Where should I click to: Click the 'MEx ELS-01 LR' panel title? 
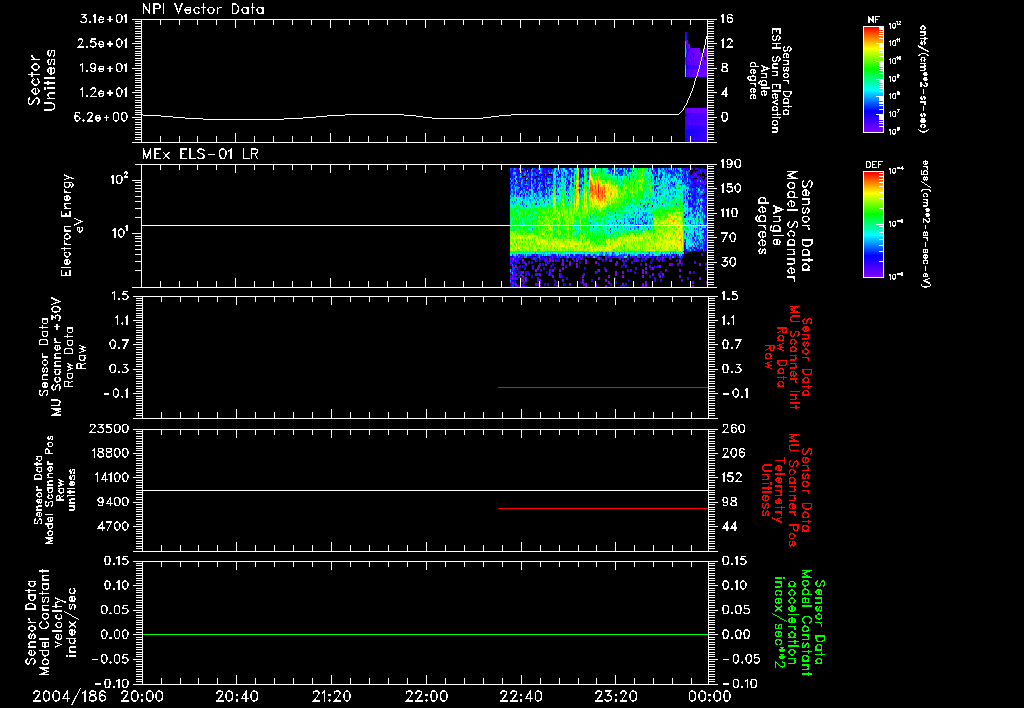200,154
